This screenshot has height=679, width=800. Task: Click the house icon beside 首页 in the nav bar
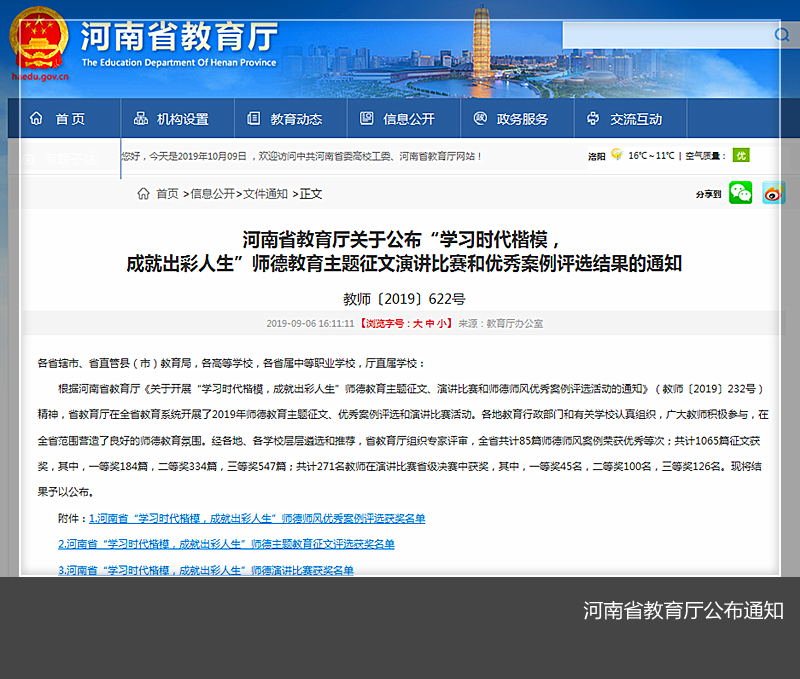[37, 119]
